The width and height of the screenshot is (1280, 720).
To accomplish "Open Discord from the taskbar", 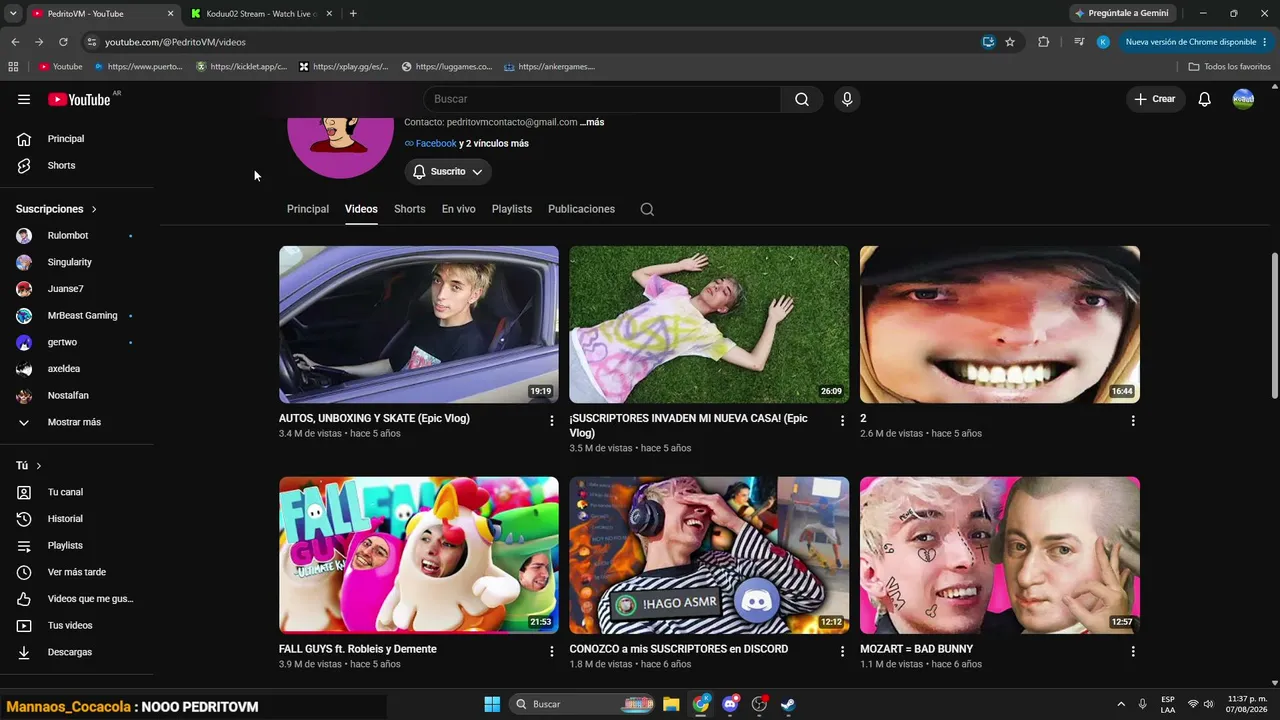I will [x=730, y=704].
